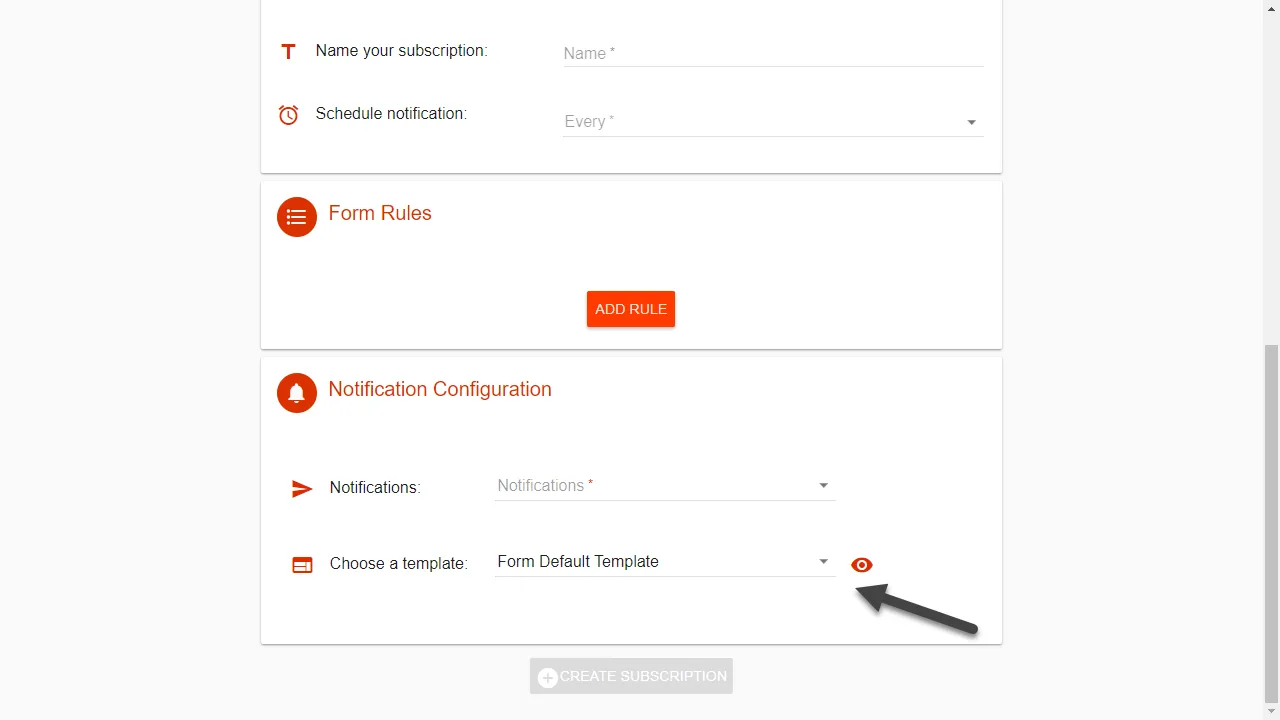Open the Notifications dropdown

[665, 486]
